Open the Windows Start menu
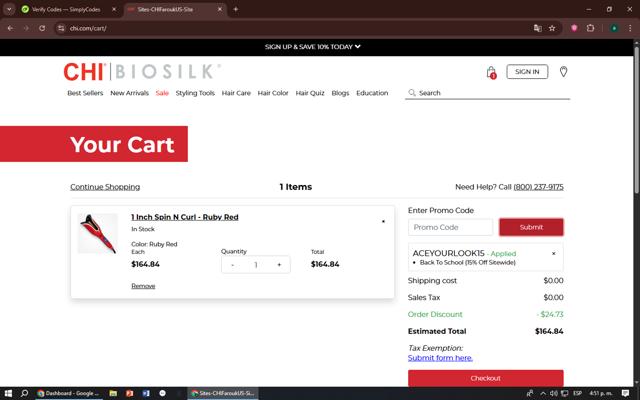640x400 pixels. pos(8,393)
